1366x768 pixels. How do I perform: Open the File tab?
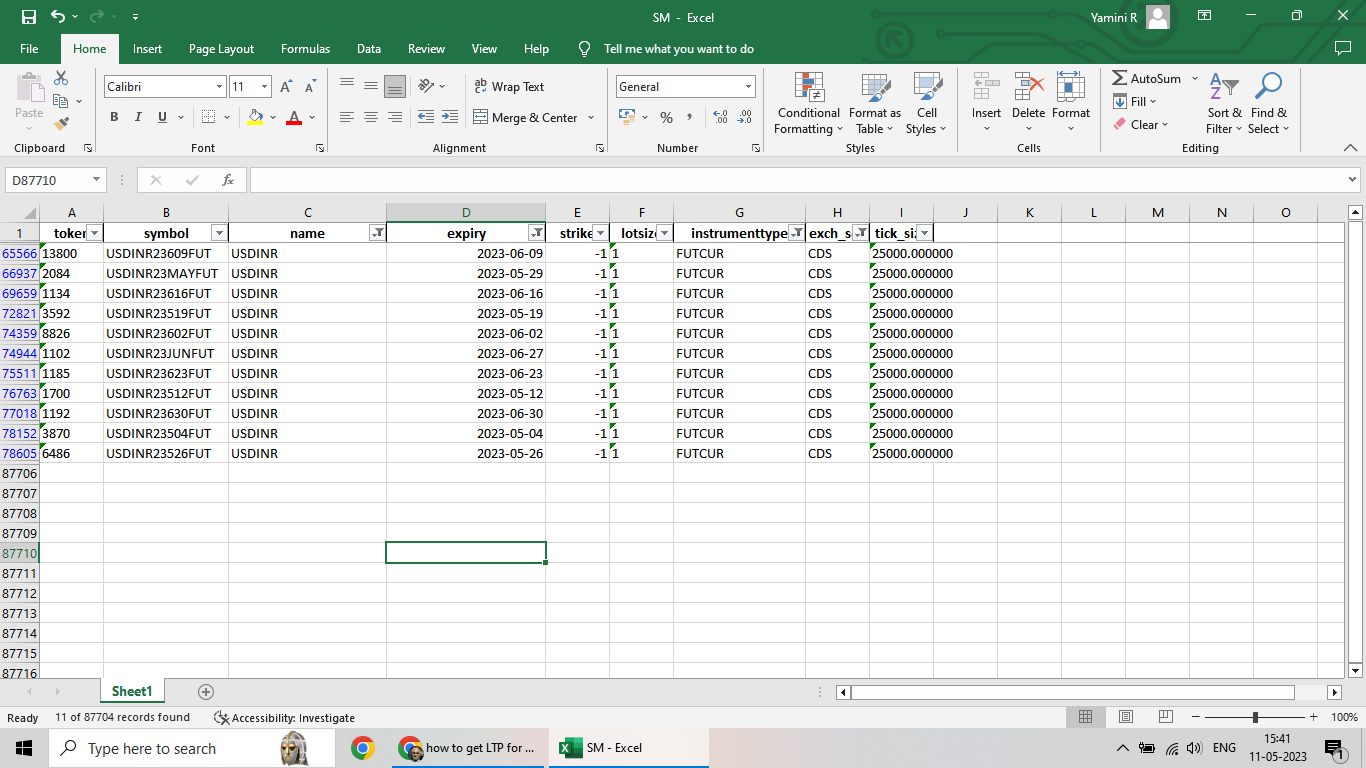pyautogui.click(x=29, y=49)
